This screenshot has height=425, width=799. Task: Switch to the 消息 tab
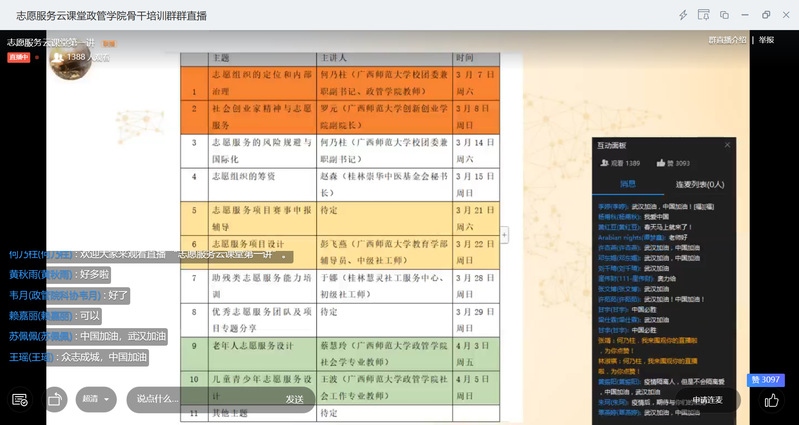point(628,184)
